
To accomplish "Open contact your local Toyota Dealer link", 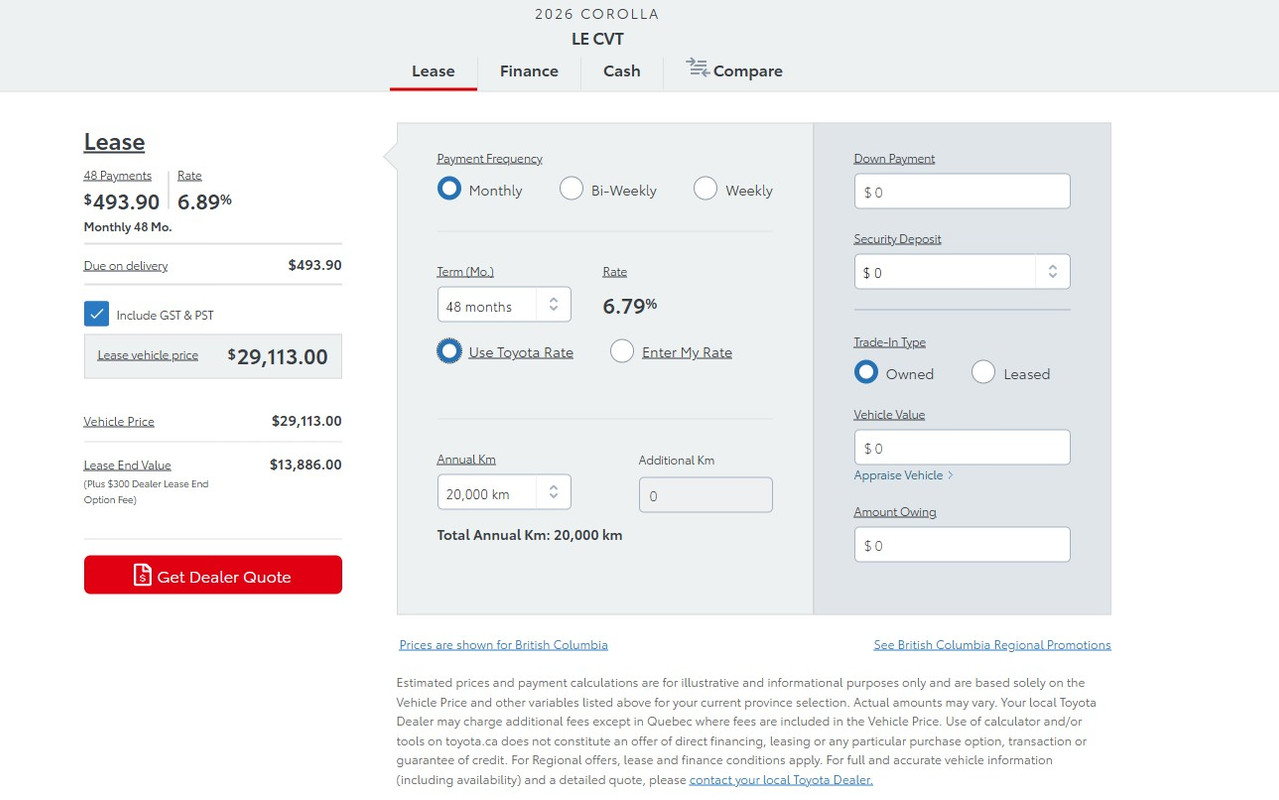I will (x=781, y=779).
